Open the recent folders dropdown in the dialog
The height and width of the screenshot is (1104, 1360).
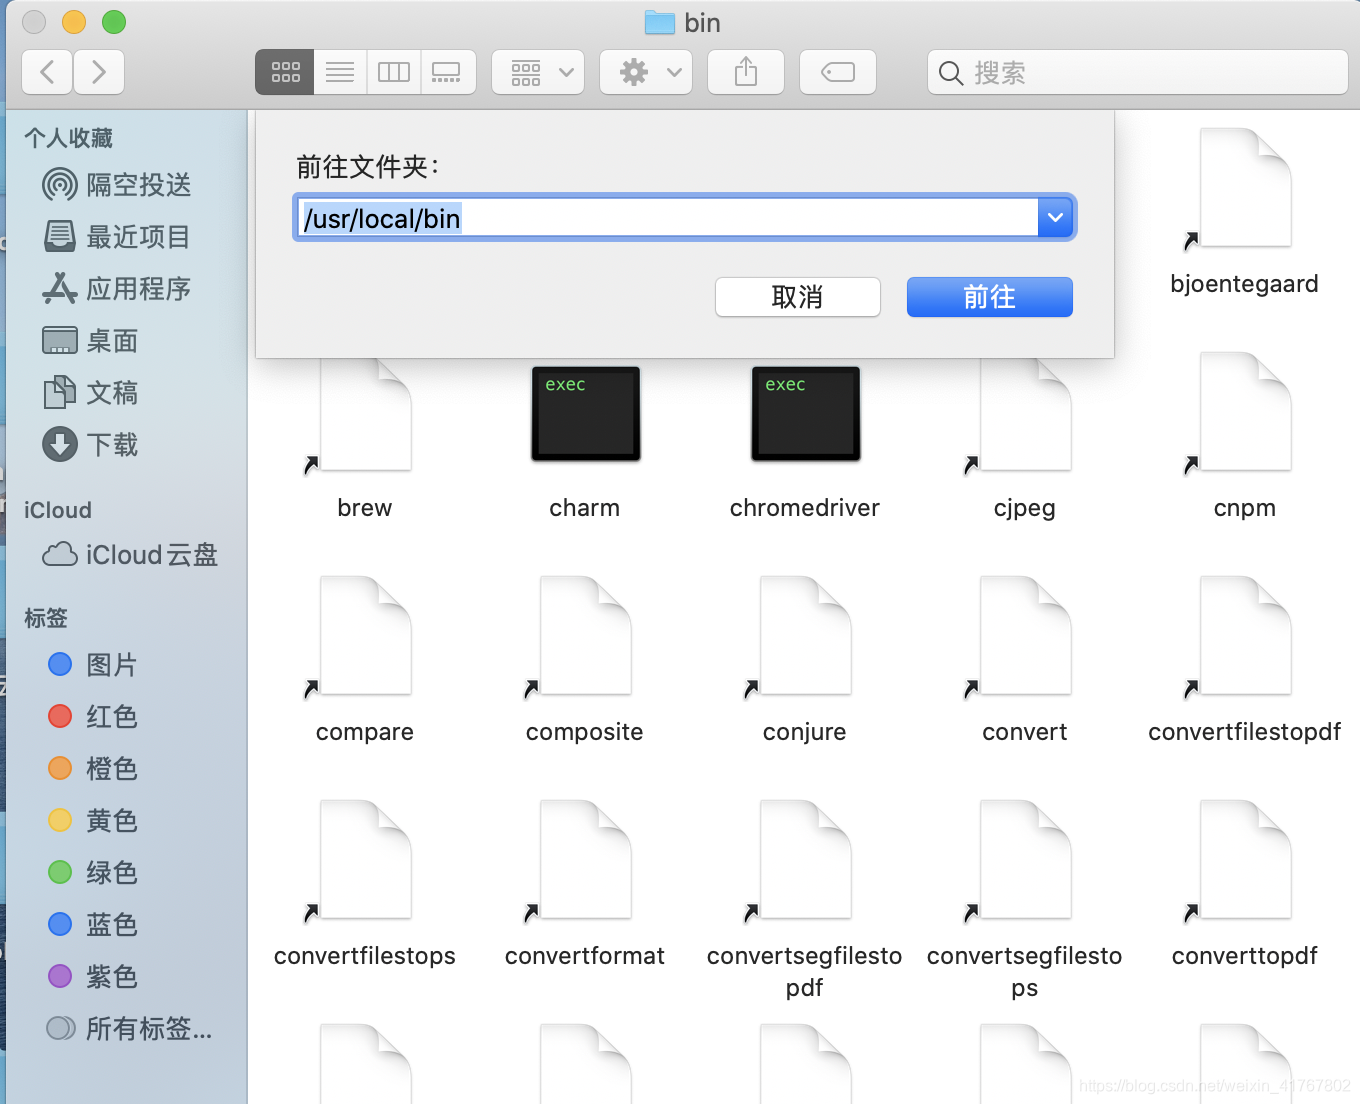pos(1055,217)
